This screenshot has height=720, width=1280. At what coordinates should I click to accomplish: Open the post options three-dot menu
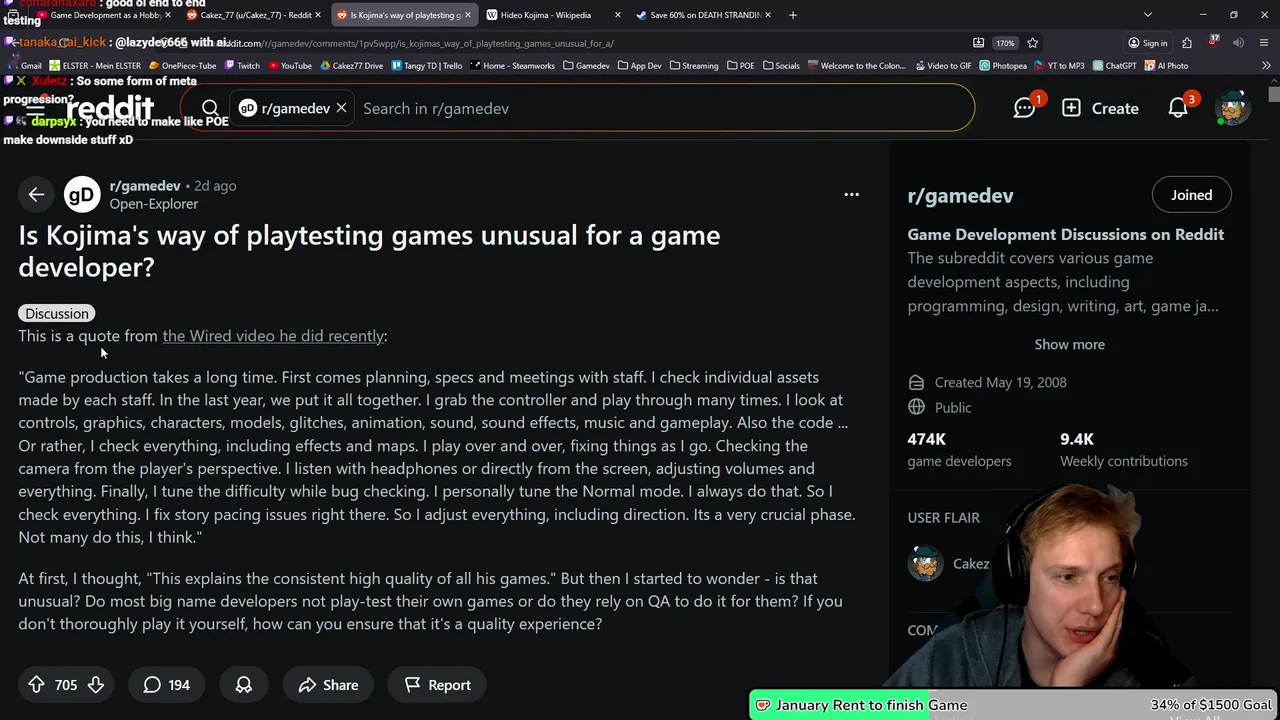(851, 195)
